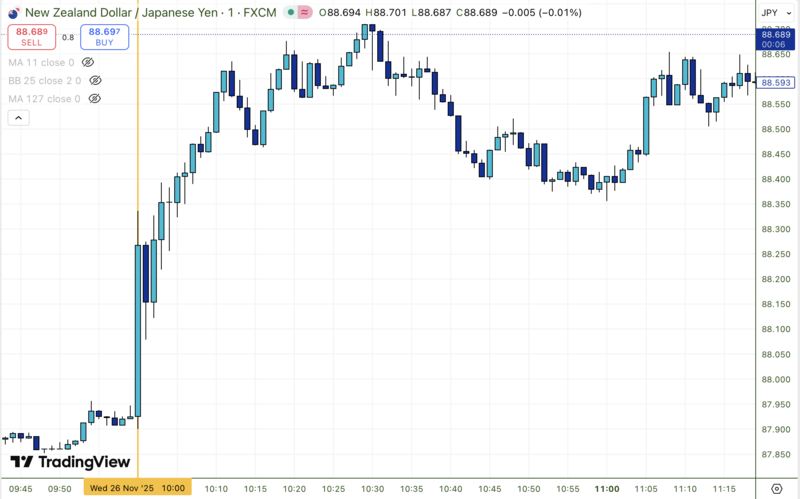
Task: Toggle visibility of MA 127 indicator
Action: click(94, 98)
